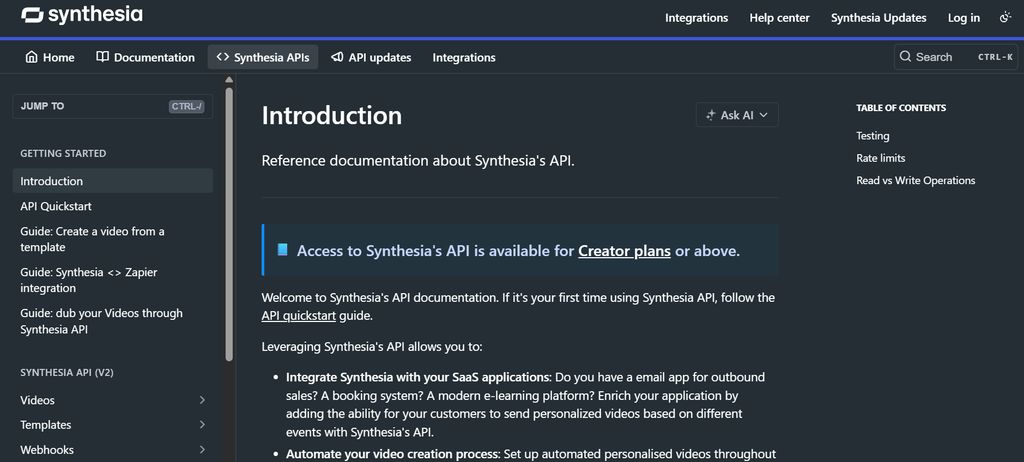Click 'Integrate Synthesia with your SaaS applications' bullet
Viewport: 1024px width, 462px height.
[x=418, y=377]
